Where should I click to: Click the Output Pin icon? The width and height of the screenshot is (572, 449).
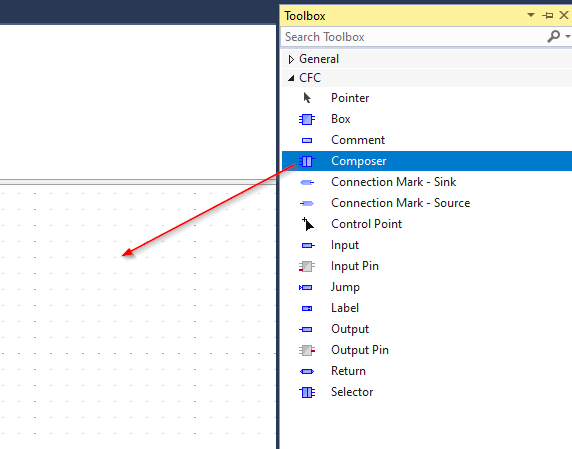point(307,351)
